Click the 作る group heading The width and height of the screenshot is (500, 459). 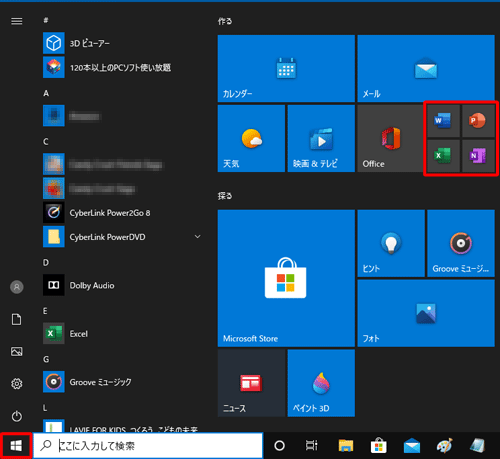(225, 21)
